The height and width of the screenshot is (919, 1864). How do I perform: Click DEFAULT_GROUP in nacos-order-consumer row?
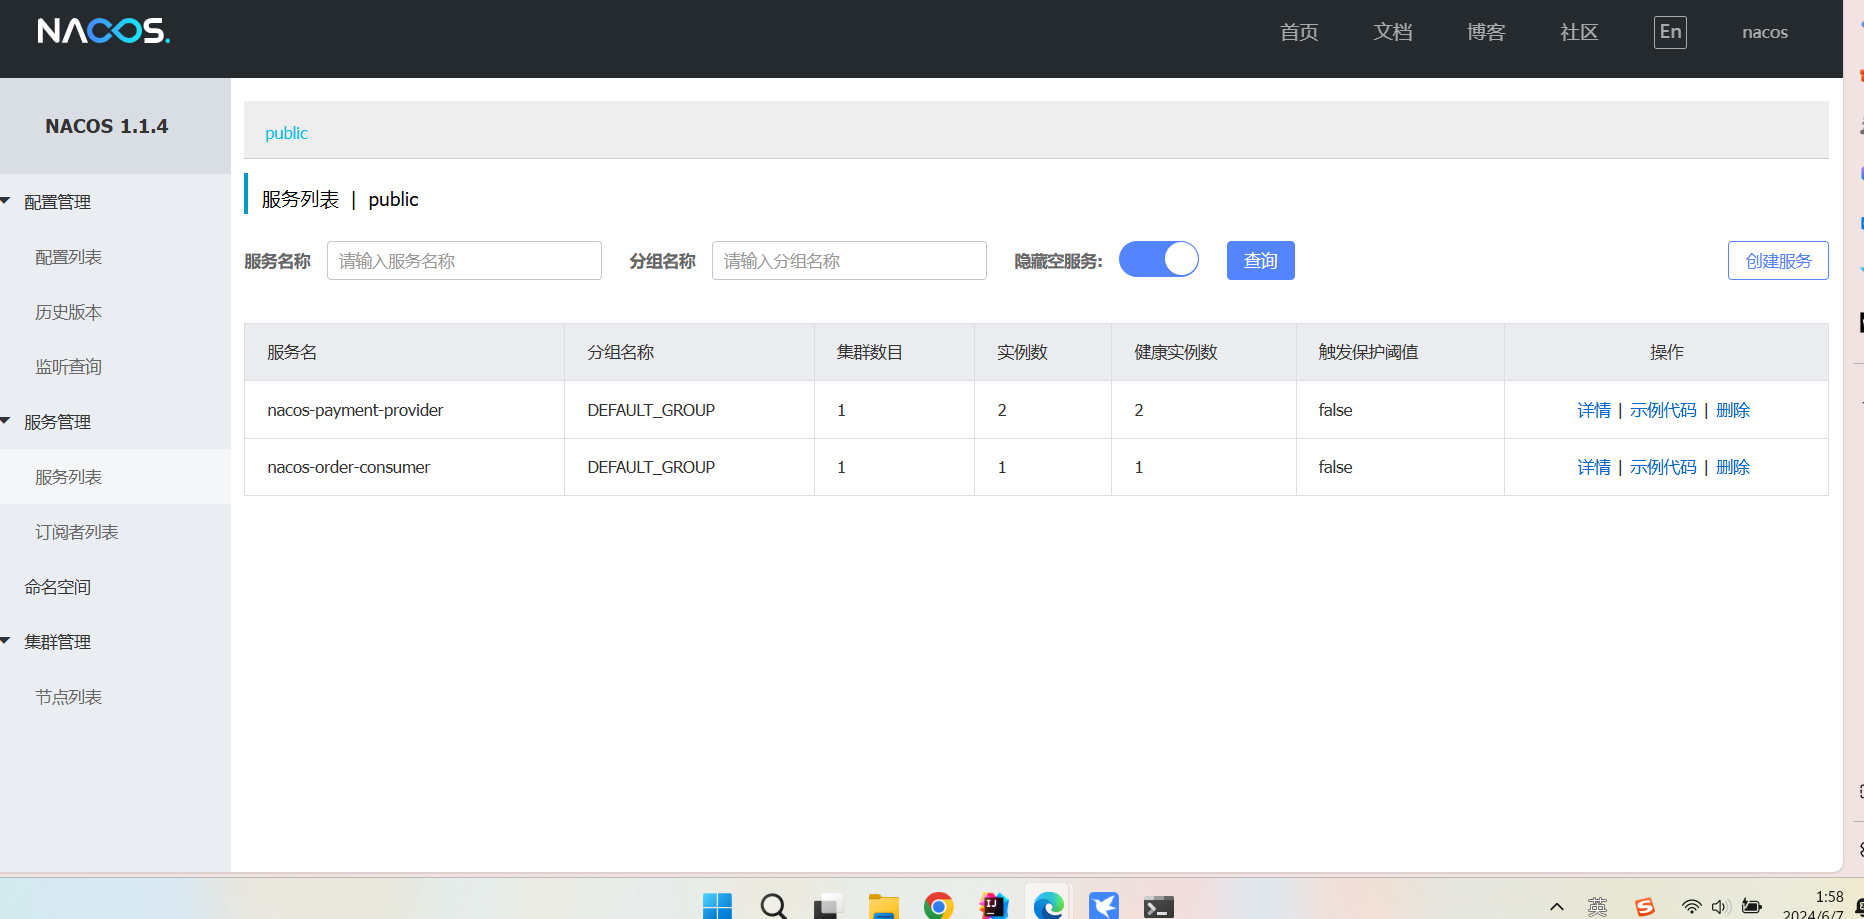(651, 467)
